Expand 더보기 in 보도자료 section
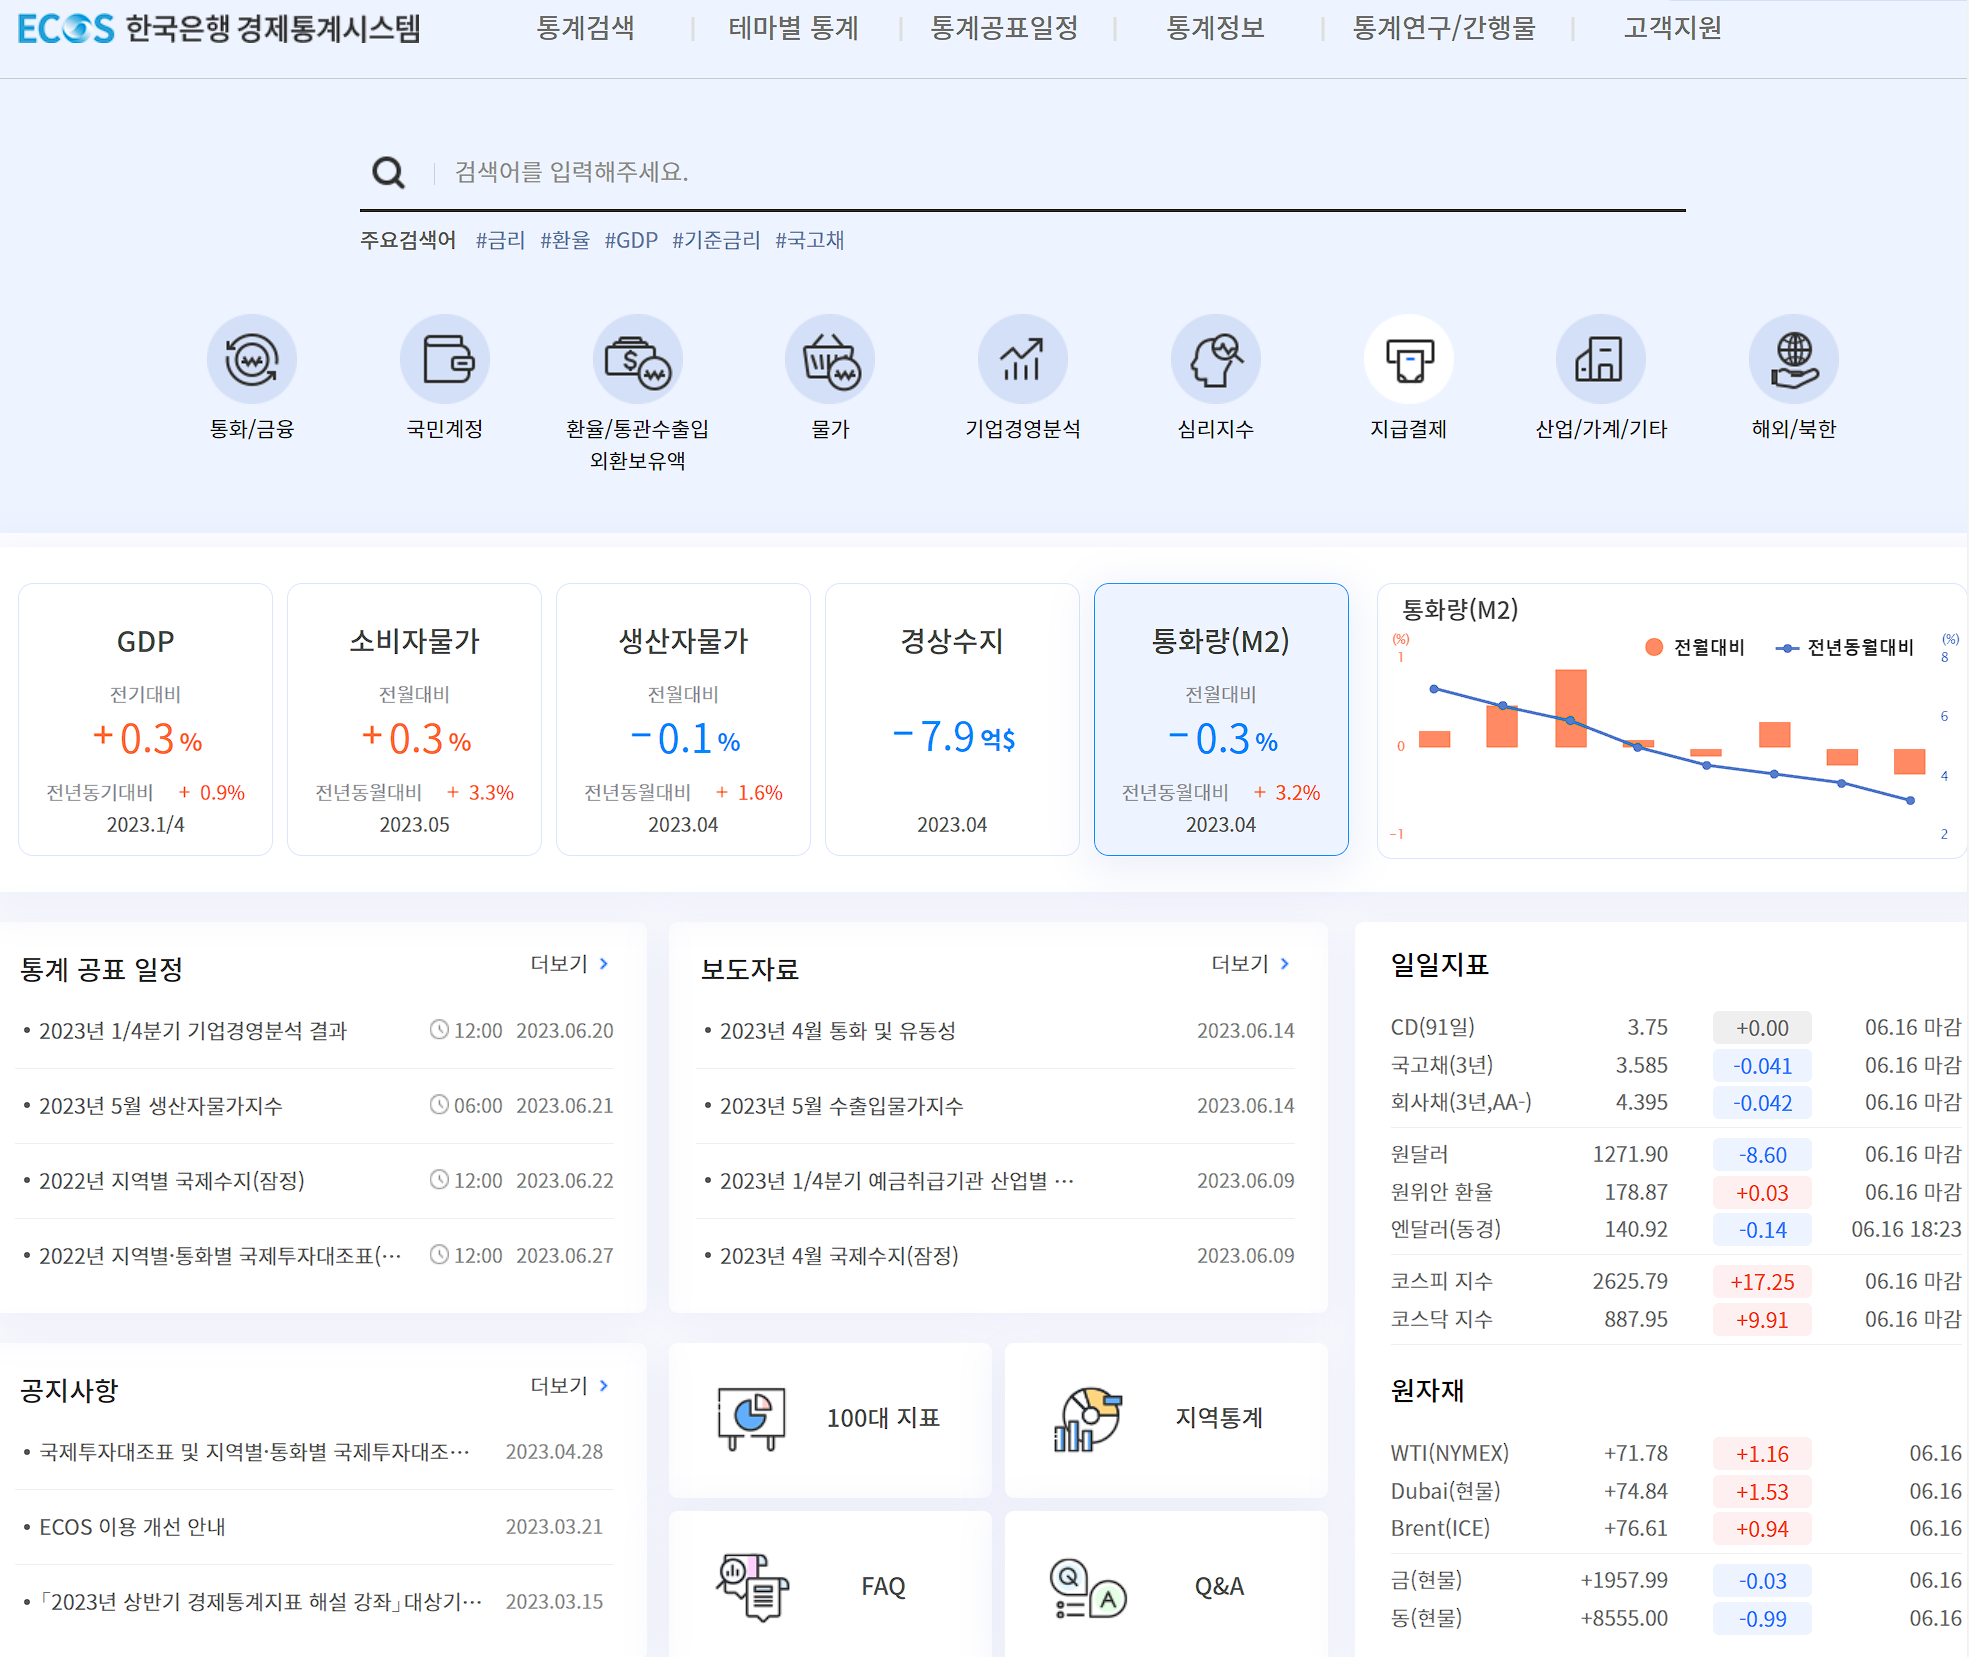The height and width of the screenshot is (1657, 1969). 1245,964
